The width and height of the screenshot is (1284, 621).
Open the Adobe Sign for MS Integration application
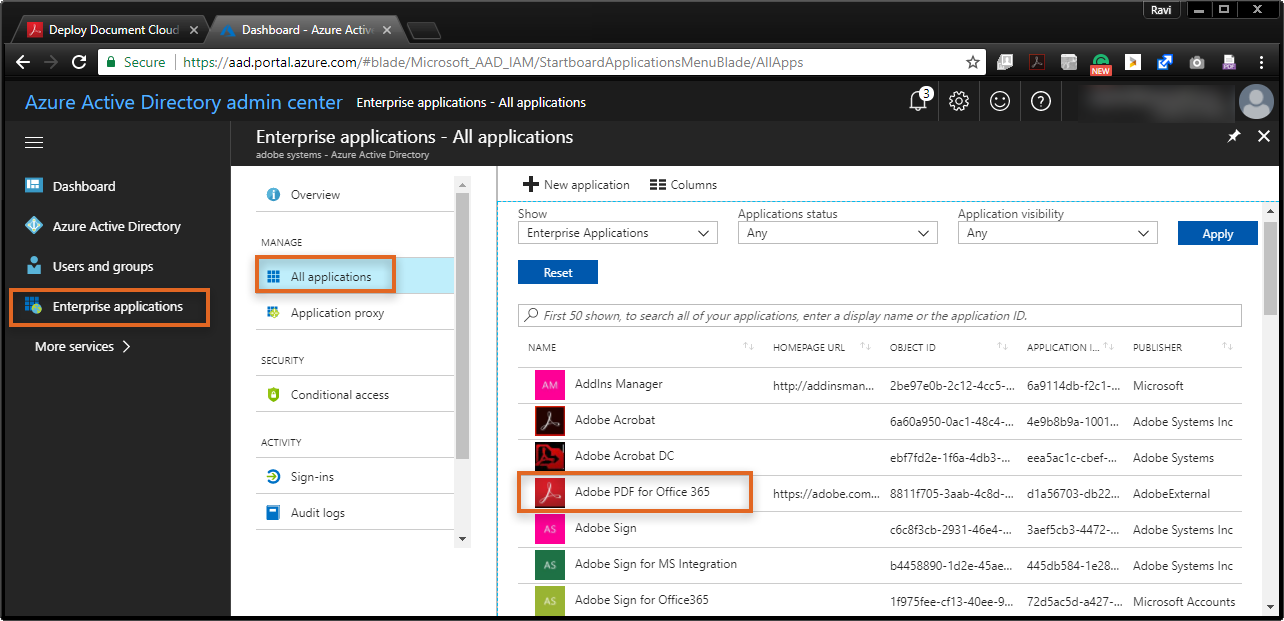click(656, 564)
